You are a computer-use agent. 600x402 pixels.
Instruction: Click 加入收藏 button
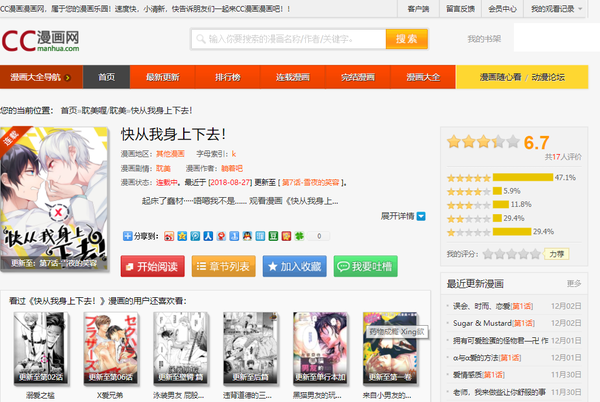pyautogui.click(x=295, y=266)
